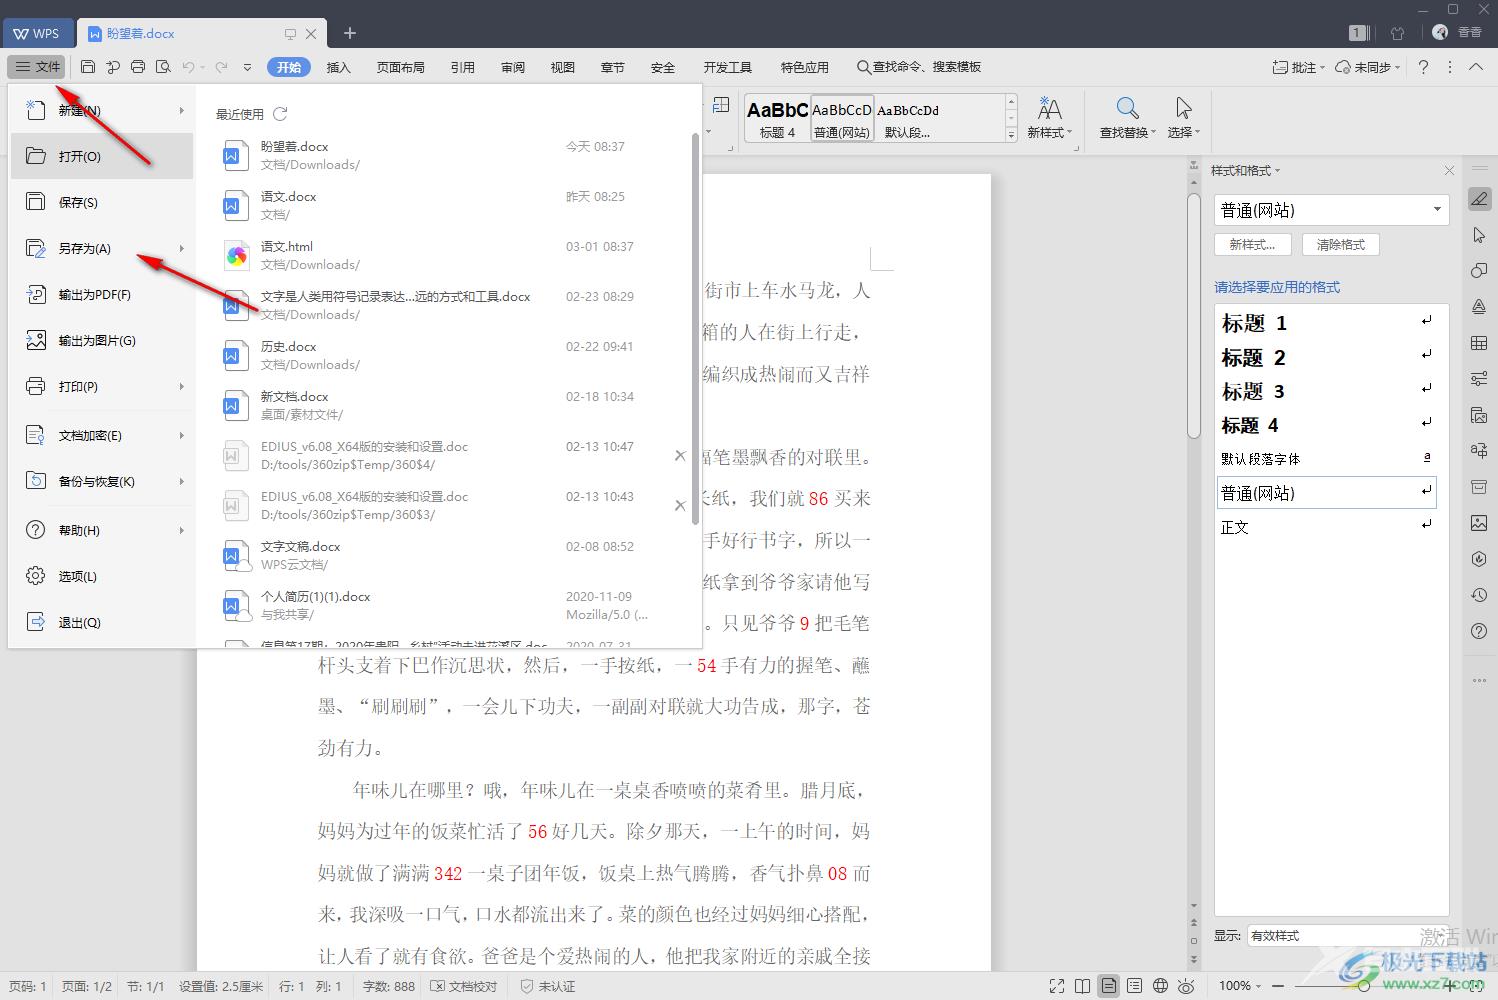Open the picture icon in right sidebar
This screenshot has height=1000, width=1498.
coord(1479,523)
